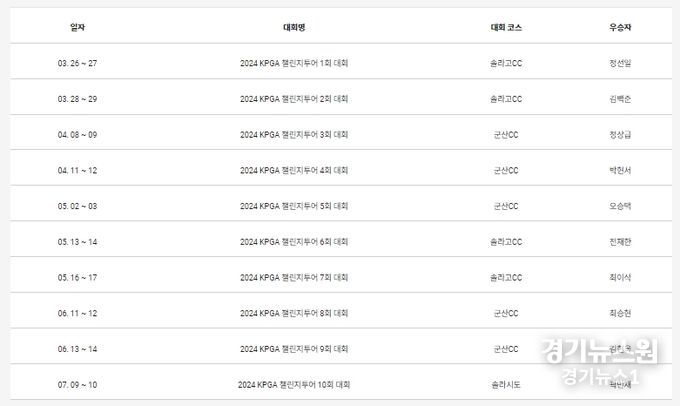Select the date 04. 08 ~ 09
The height and width of the screenshot is (406, 680).
click(77, 134)
